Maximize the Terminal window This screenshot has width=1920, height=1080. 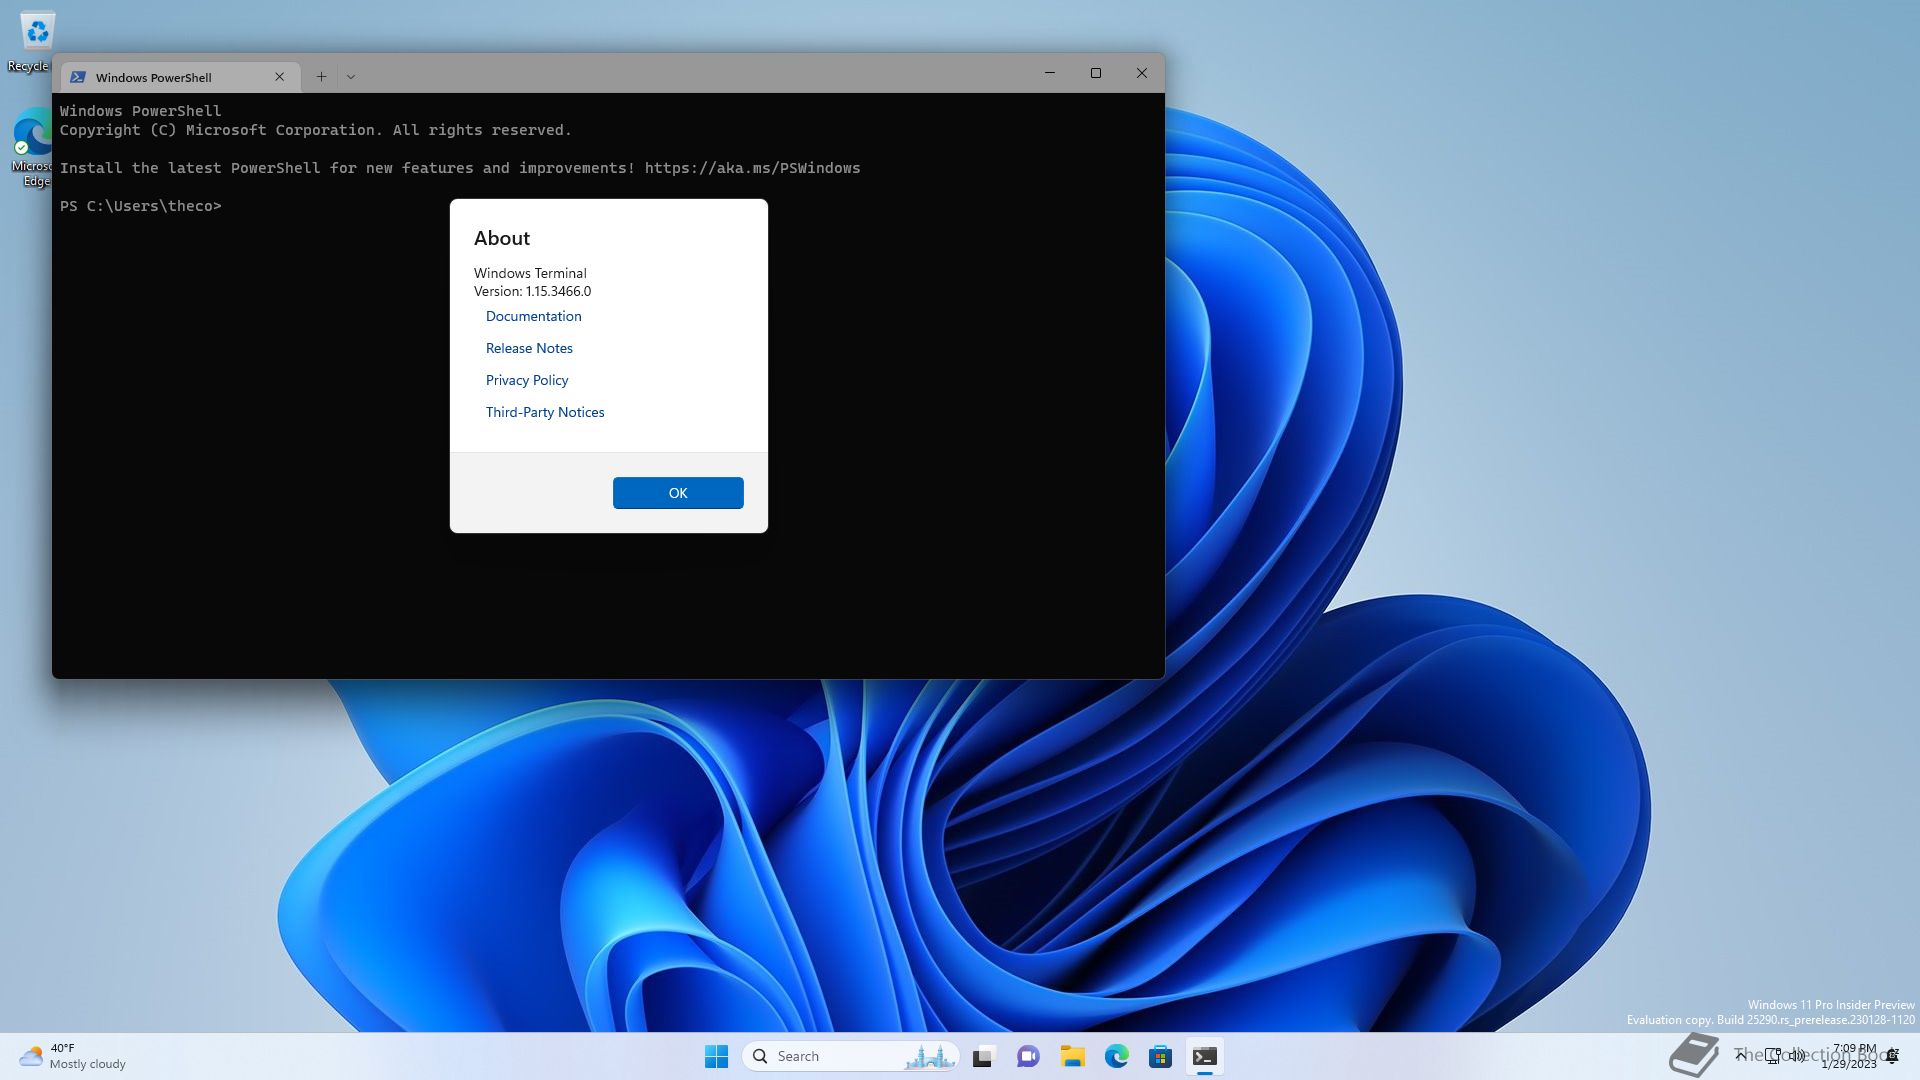1096,73
